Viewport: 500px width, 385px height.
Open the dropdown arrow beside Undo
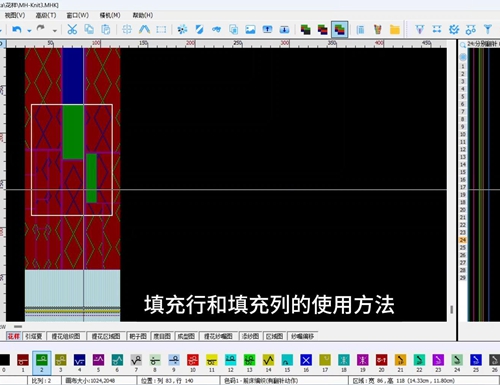pyautogui.click(x=29, y=31)
